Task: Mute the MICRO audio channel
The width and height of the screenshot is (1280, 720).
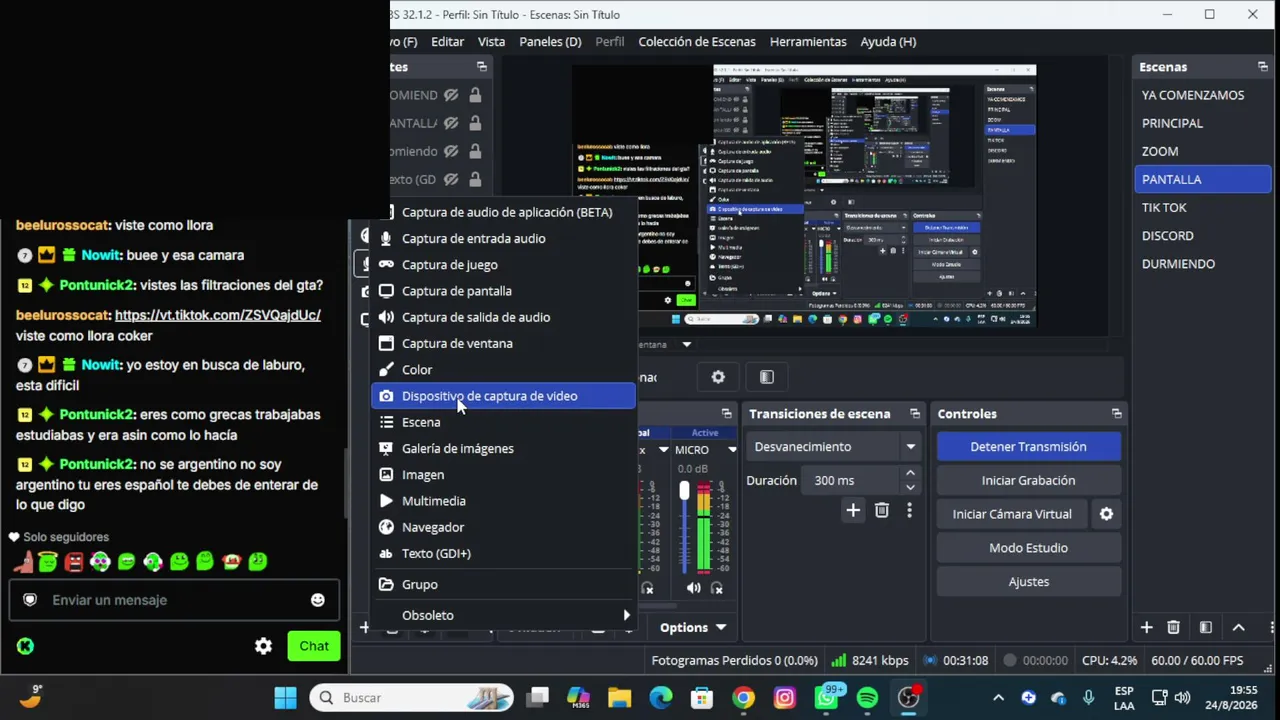Action: coord(692,588)
